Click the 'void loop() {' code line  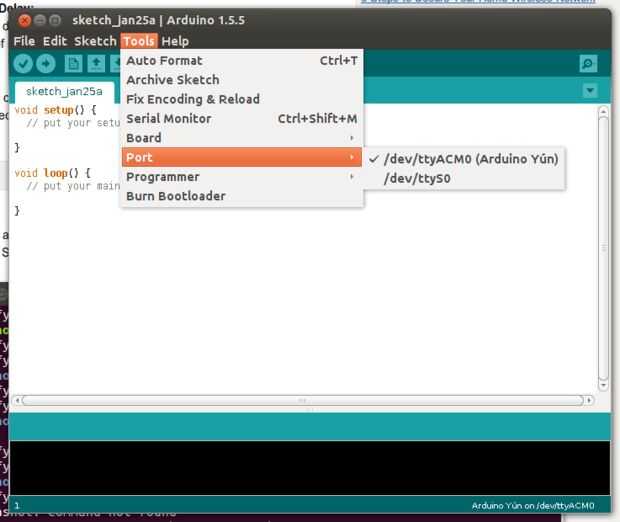click(x=53, y=173)
